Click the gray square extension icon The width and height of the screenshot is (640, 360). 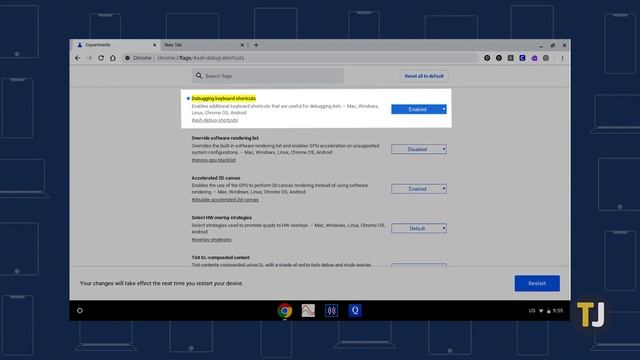[511, 58]
